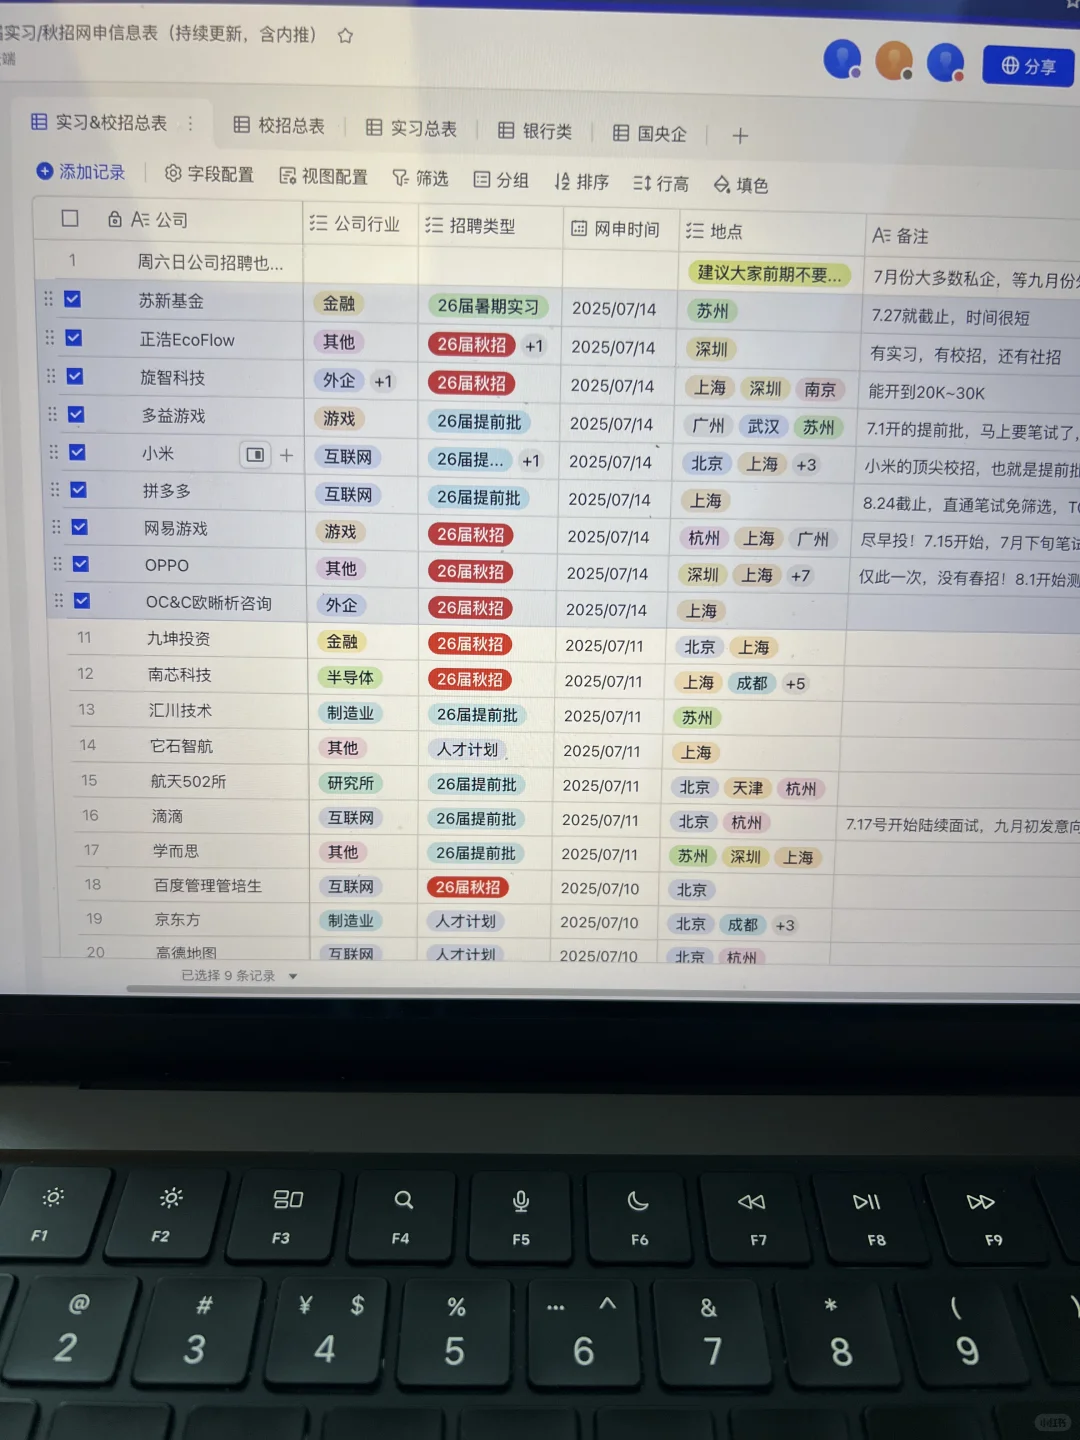
Task: Open the 筛选 filter tool
Action: click(420, 178)
